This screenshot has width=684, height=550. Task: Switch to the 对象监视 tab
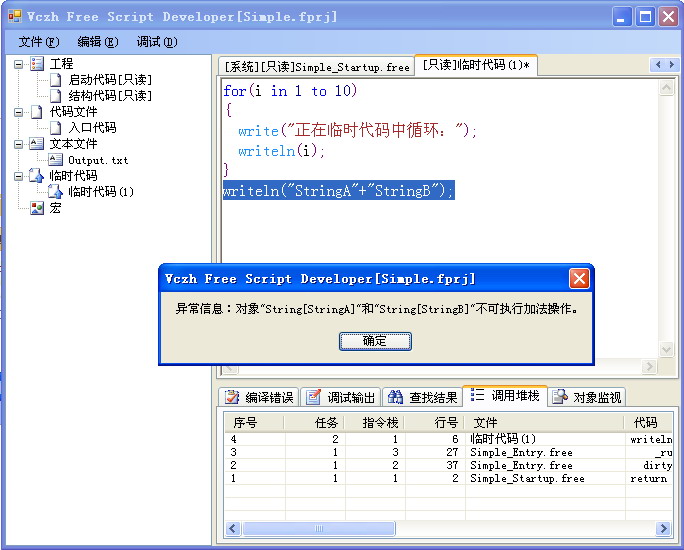pyautogui.click(x=587, y=397)
